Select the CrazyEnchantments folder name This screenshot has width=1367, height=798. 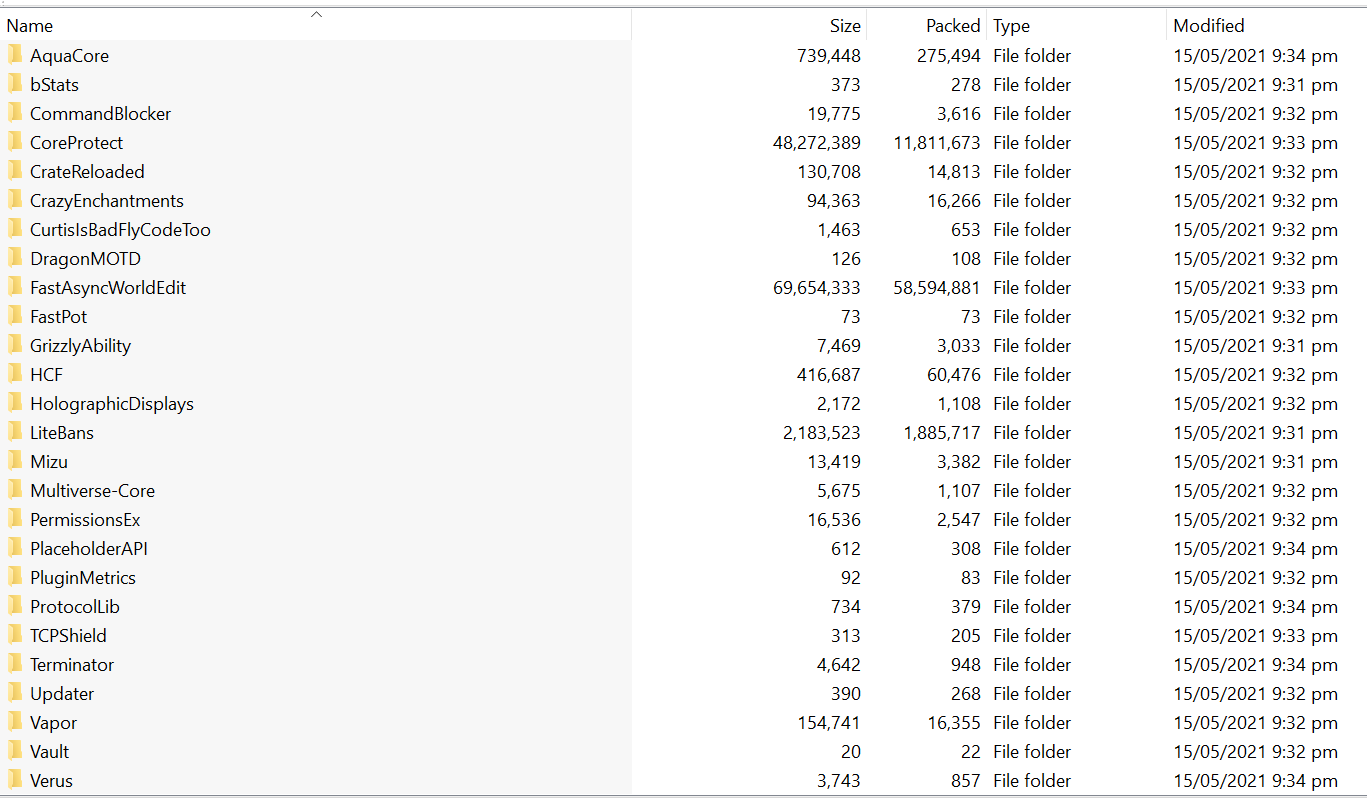tap(107, 201)
